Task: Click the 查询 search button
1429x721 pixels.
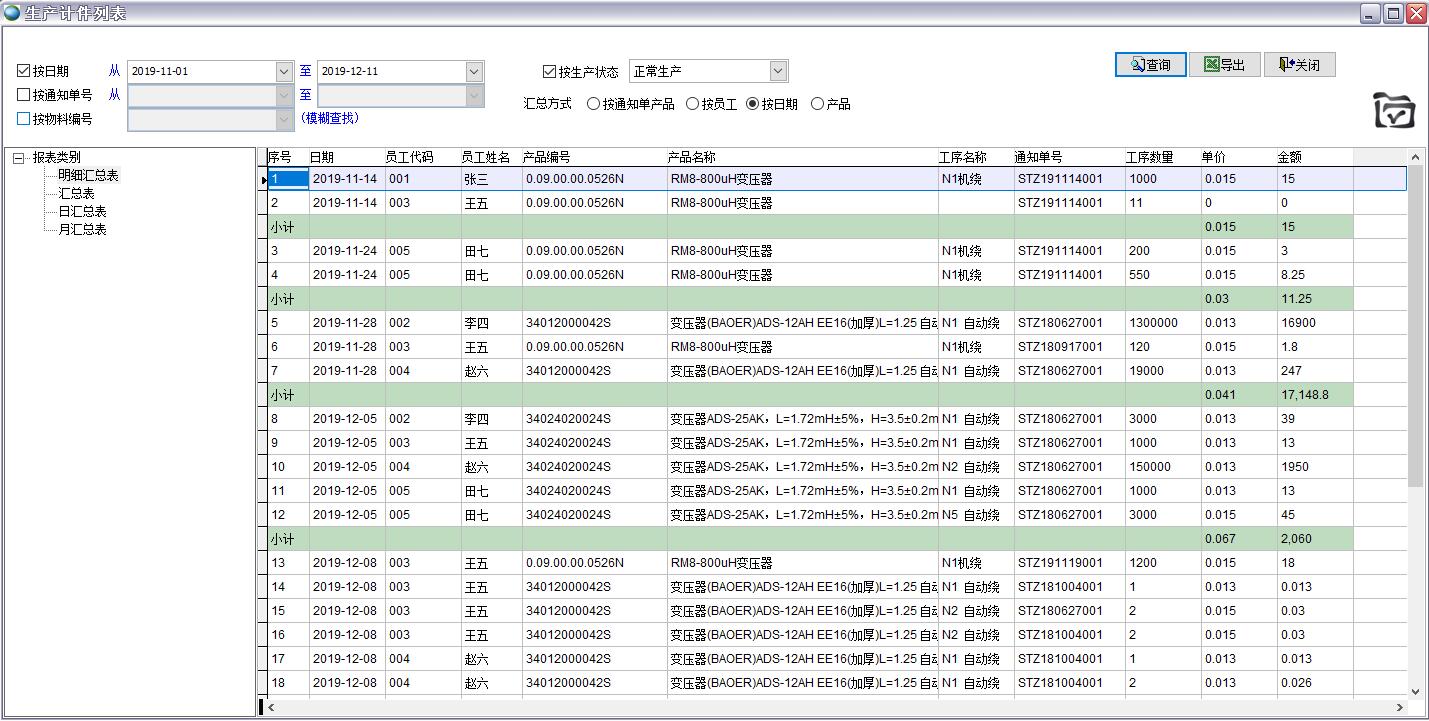Action: (1150, 65)
